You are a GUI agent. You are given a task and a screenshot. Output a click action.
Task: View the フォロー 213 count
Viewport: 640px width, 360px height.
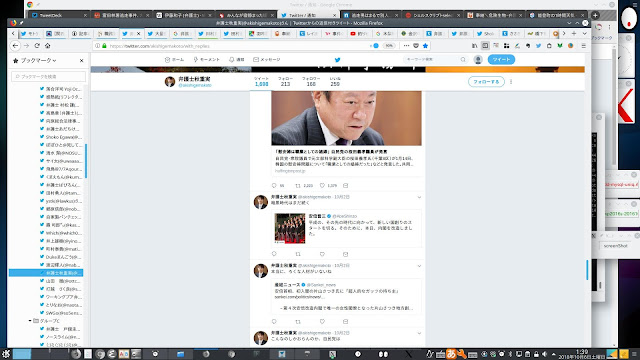[285, 82]
